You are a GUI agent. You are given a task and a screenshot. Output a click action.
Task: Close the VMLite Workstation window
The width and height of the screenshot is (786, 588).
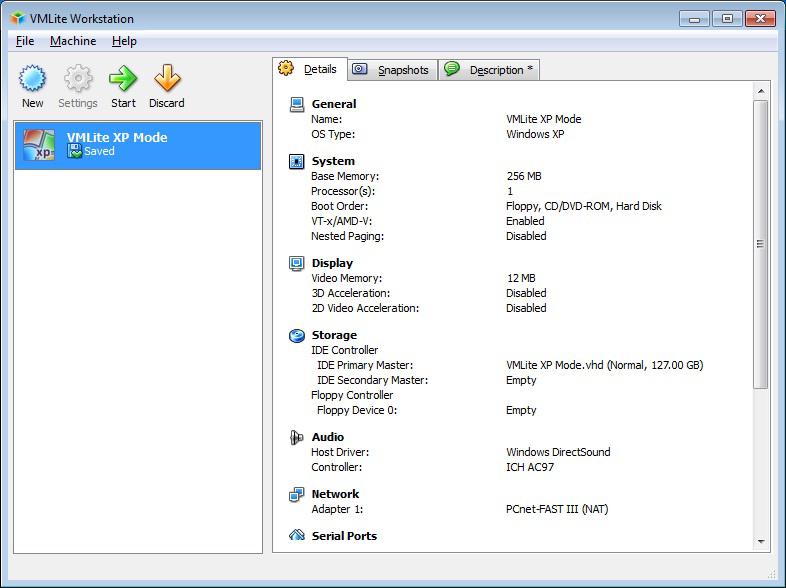[x=760, y=19]
